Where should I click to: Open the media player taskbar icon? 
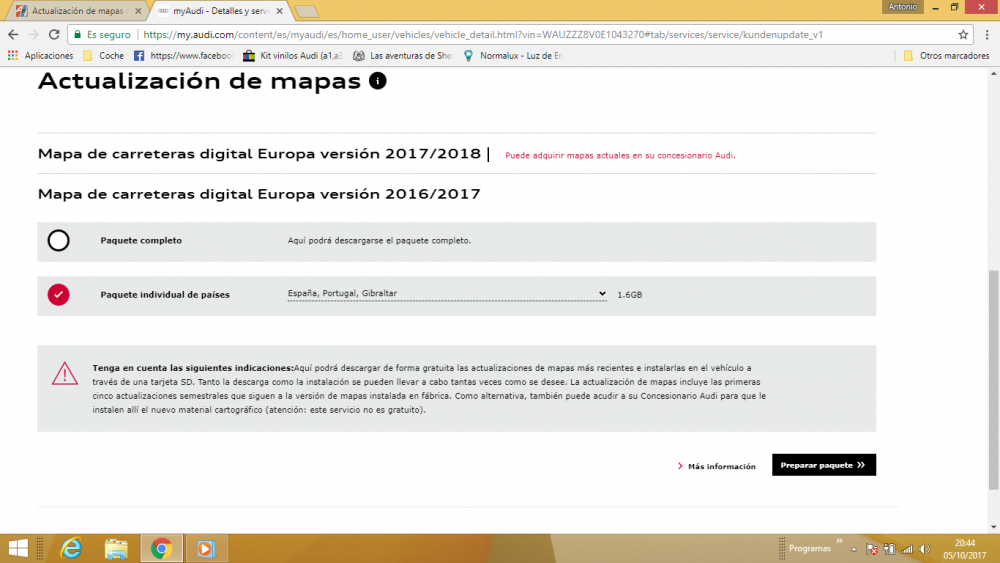pyautogui.click(x=206, y=548)
